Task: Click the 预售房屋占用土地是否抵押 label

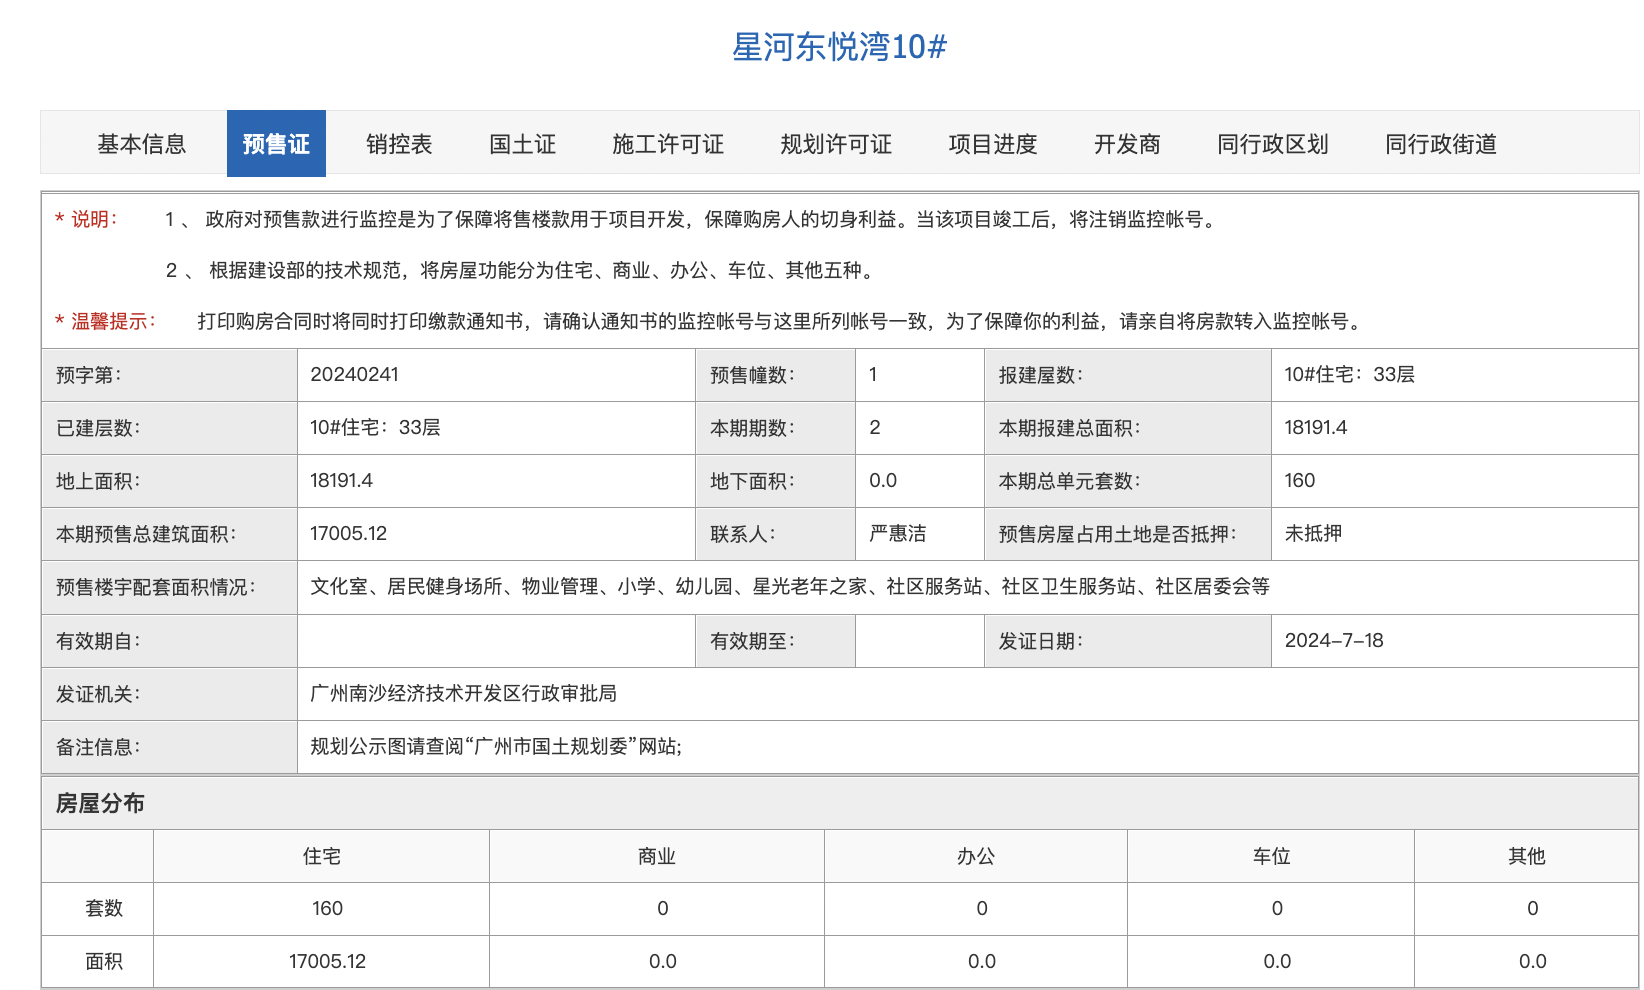Action: (x=1117, y=534)
